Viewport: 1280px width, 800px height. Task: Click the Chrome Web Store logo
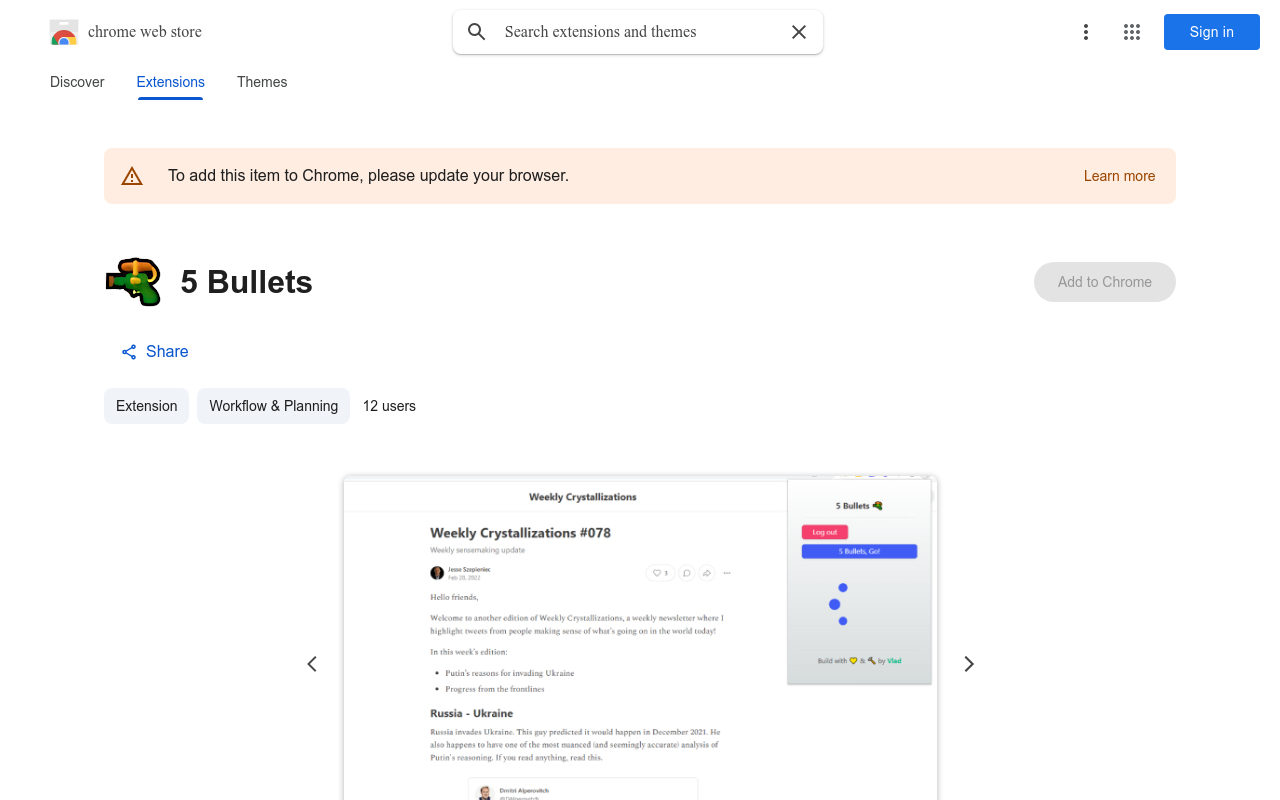pyautogui.click(x=64, y=32)
